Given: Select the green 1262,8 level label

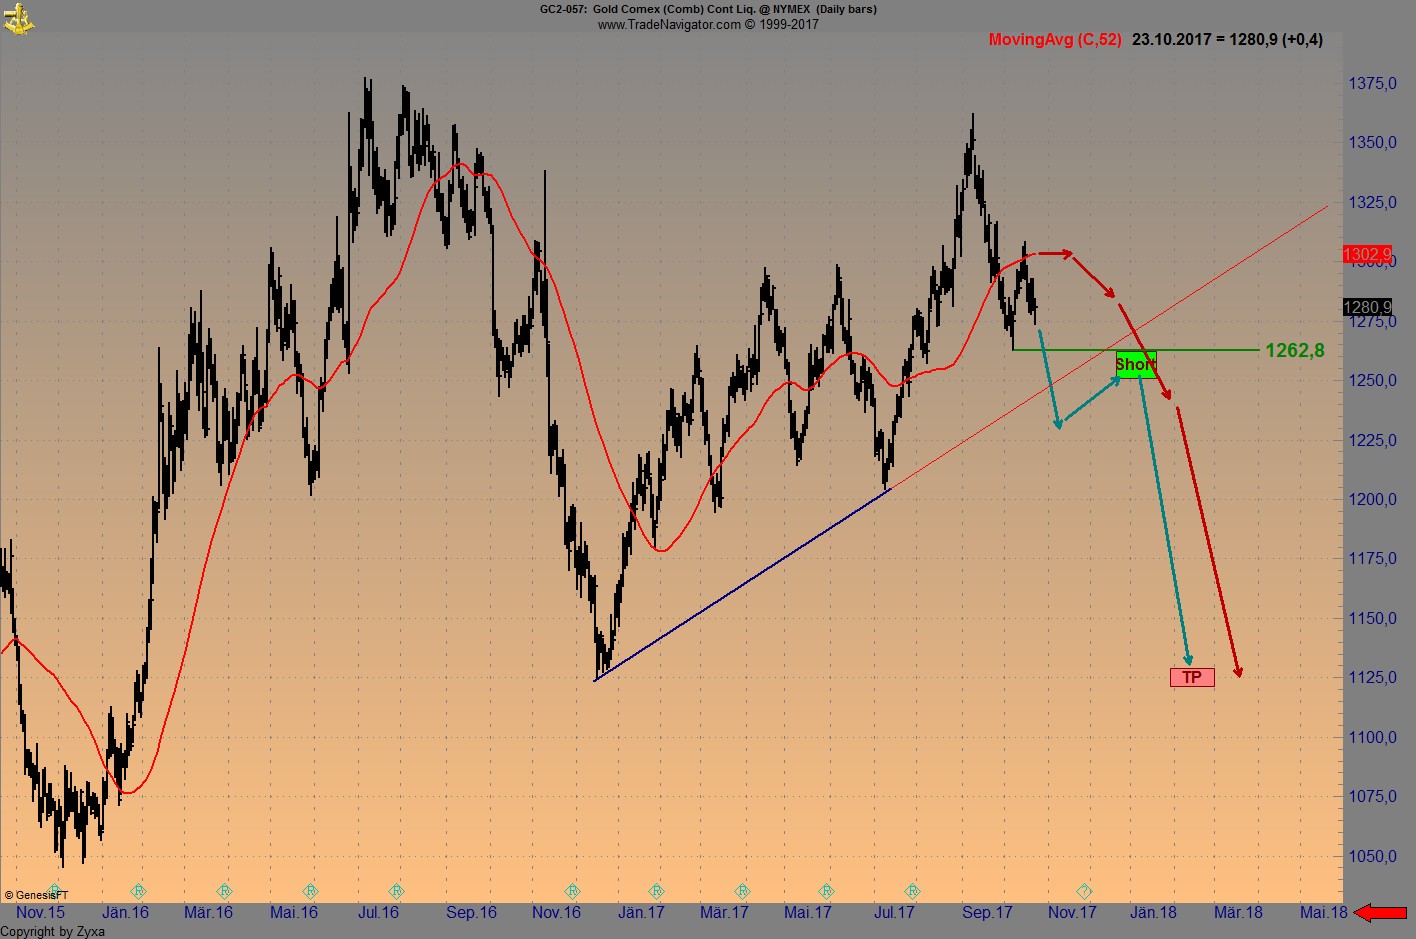Looking at the screenshot, I should coord(1296,349).
